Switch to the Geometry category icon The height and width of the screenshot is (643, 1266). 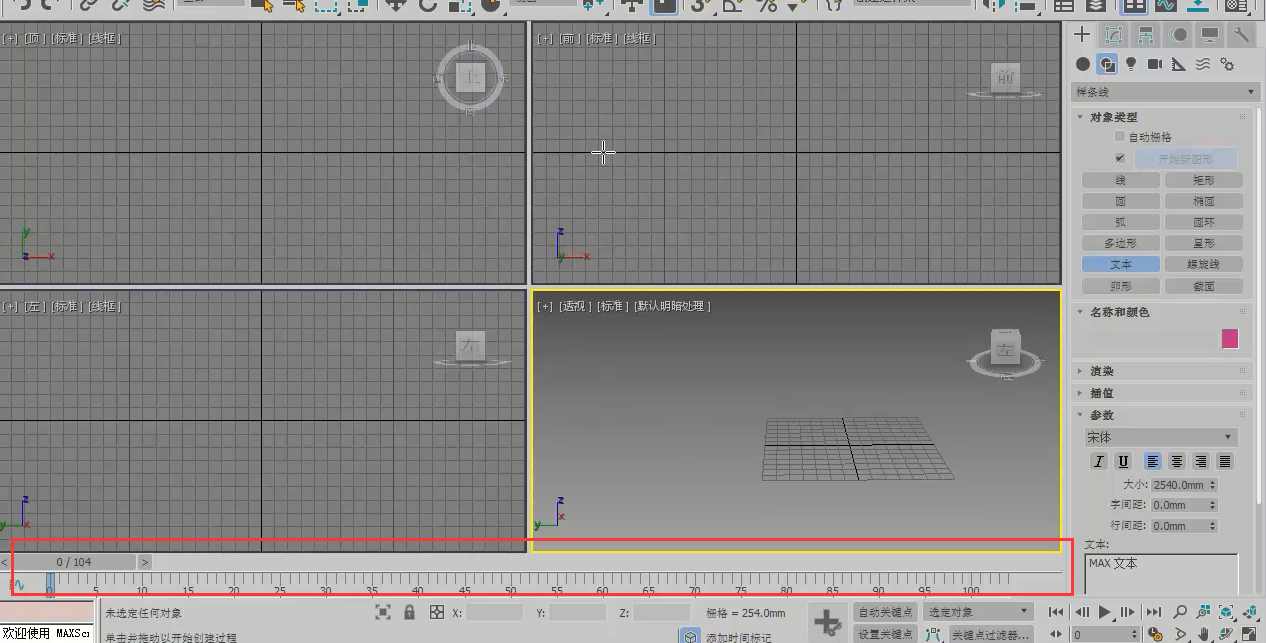point(1084,64)
